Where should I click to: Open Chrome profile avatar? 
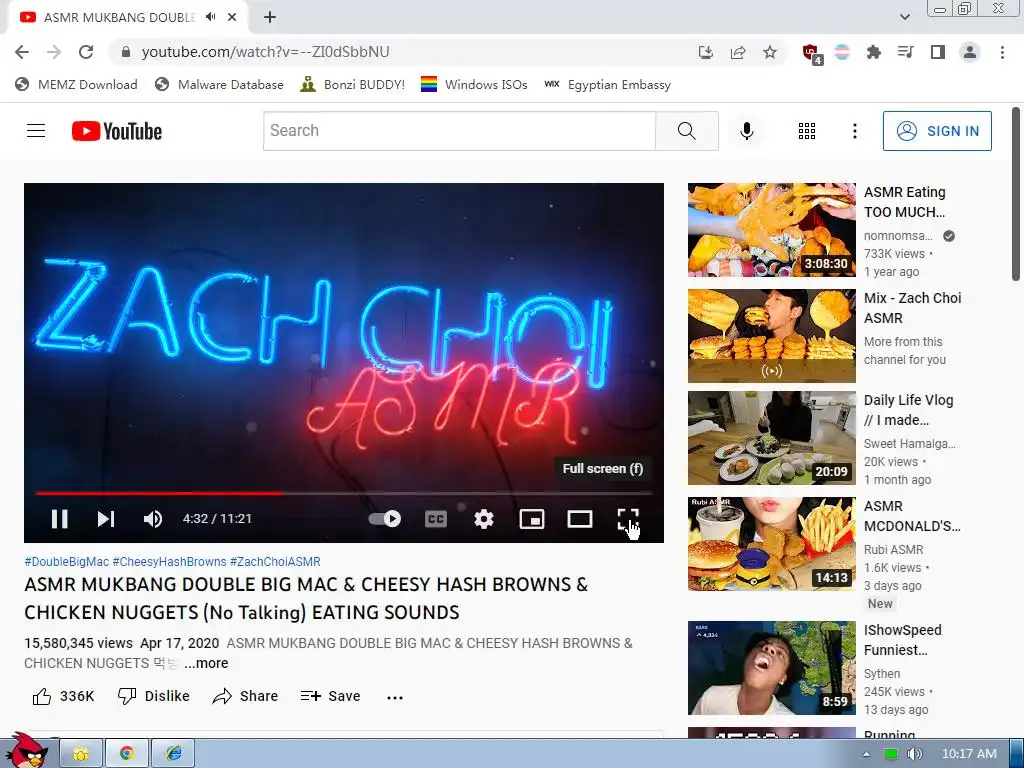pyautogui.click(x=970, y=52)
